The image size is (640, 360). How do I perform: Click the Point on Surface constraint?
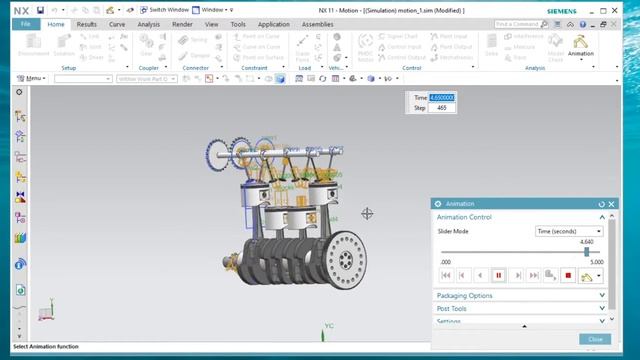click(x=258, y=58)
